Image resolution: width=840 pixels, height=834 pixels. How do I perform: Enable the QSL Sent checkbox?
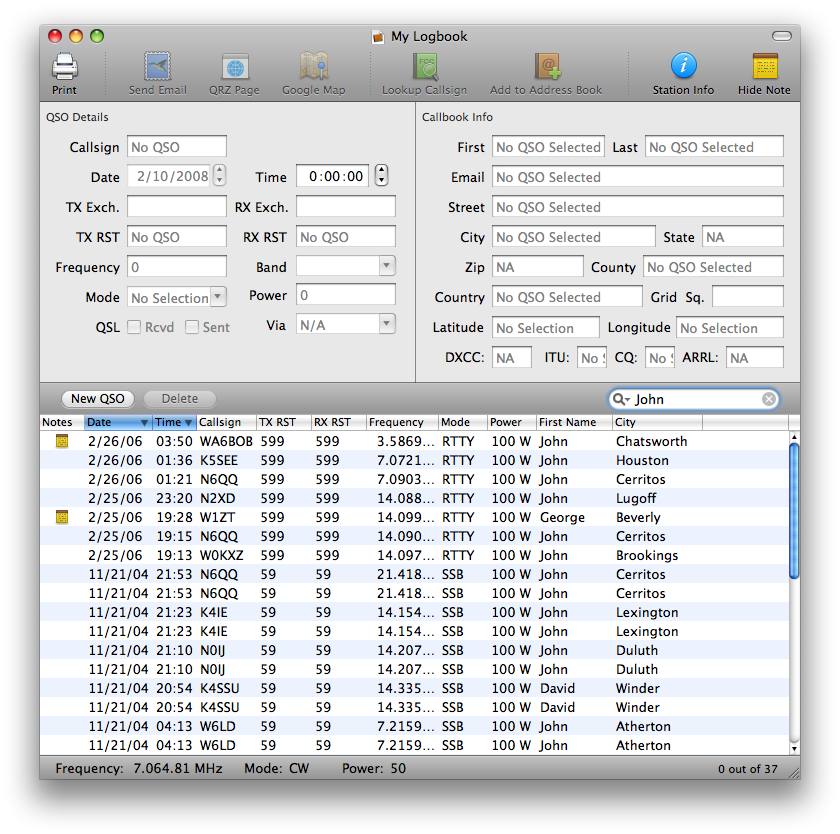(x=192, y=327)
